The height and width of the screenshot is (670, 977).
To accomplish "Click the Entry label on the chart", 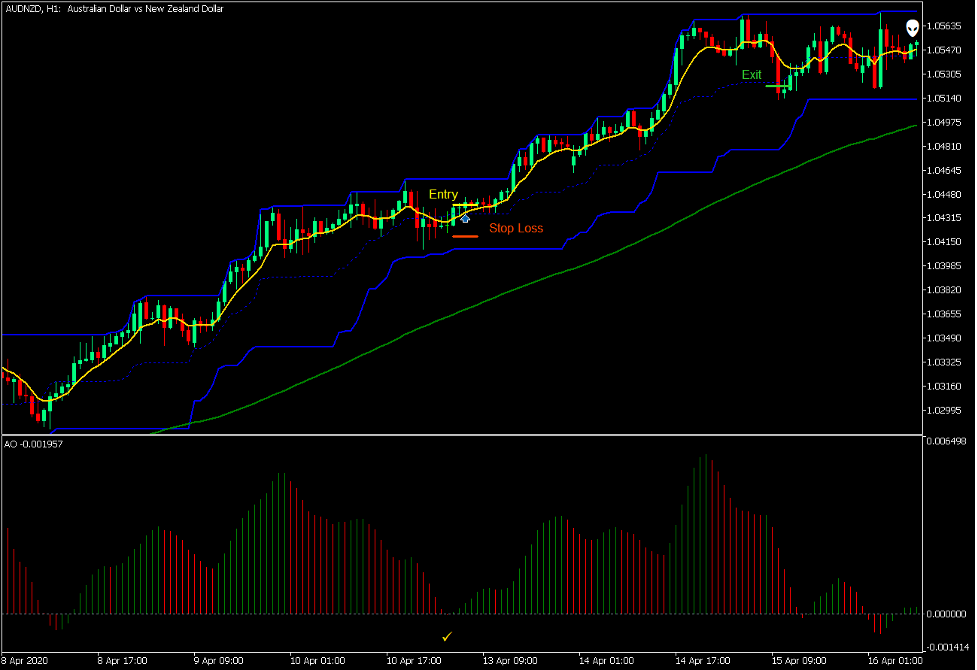I will (442, 194).
